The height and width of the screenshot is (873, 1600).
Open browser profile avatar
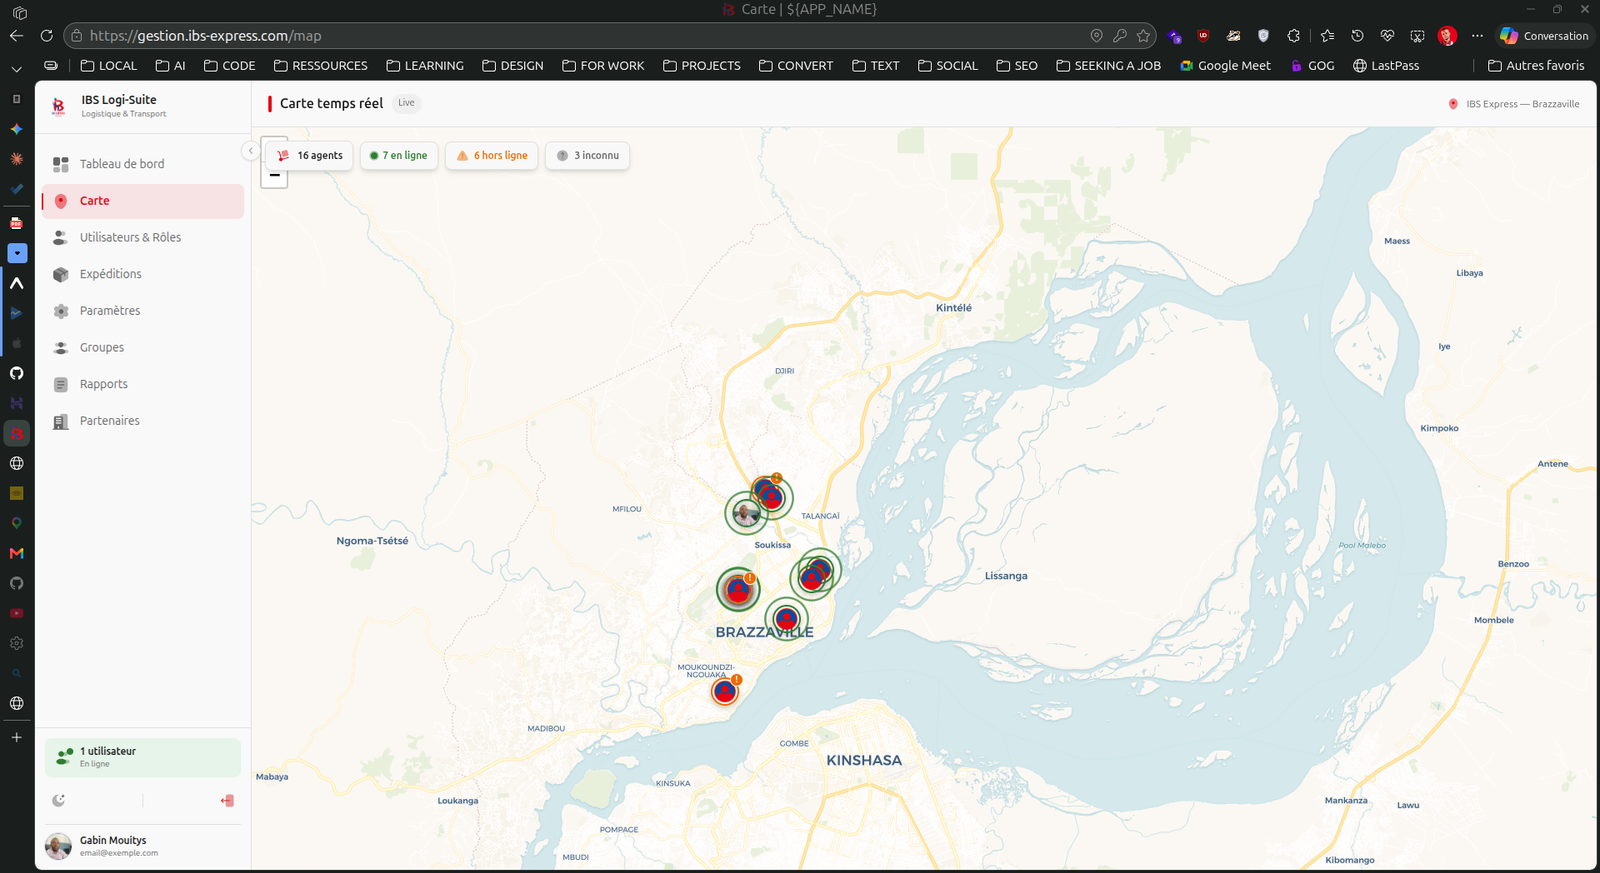tap(1447, 36)
